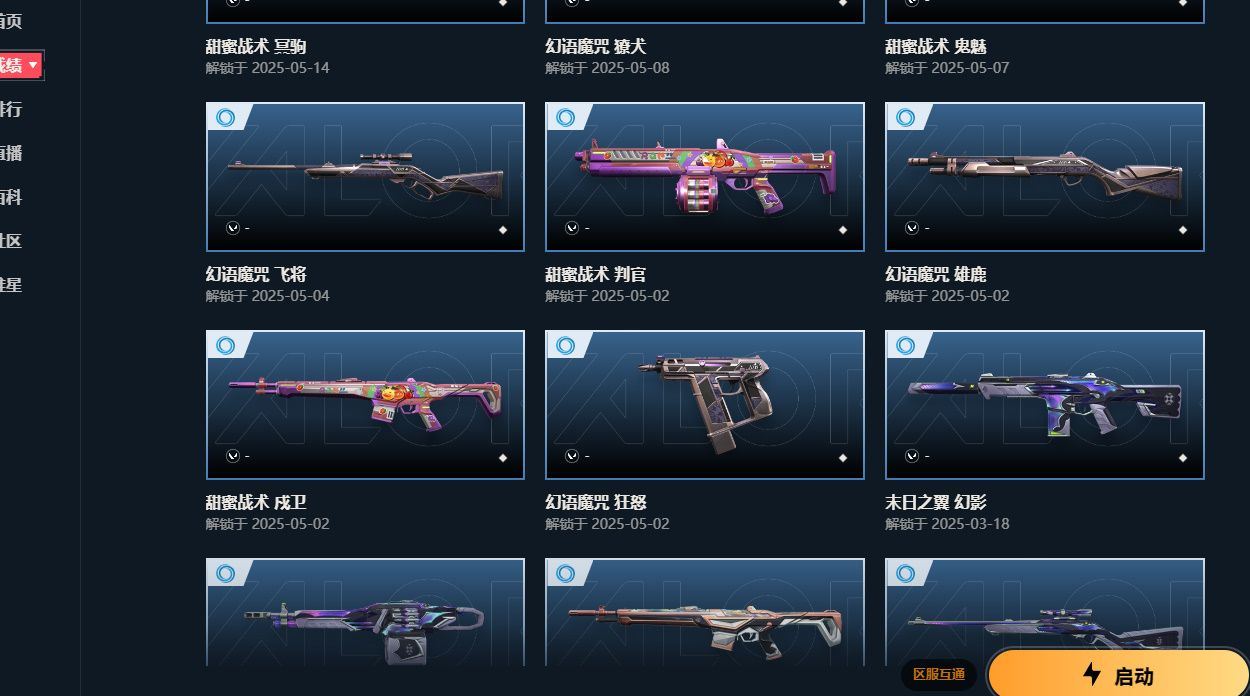This screenshot has width=1250, height=696.
Task: Open the 甜蜜战术 戍卫 skin title
Action: 256,502
